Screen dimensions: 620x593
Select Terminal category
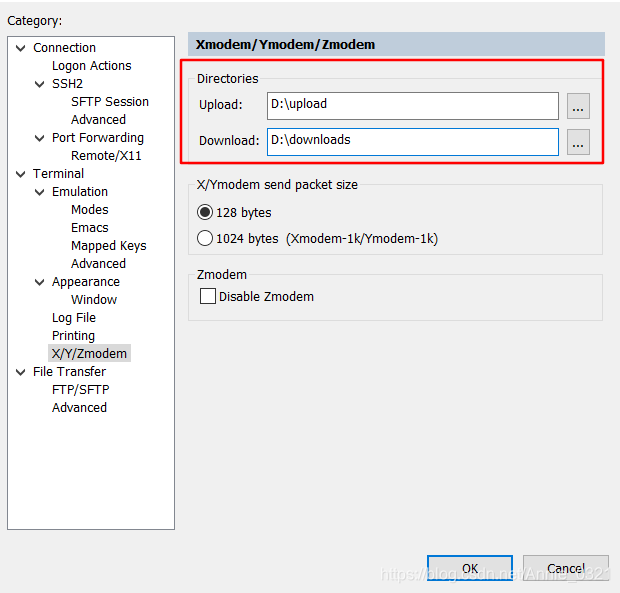59,174
